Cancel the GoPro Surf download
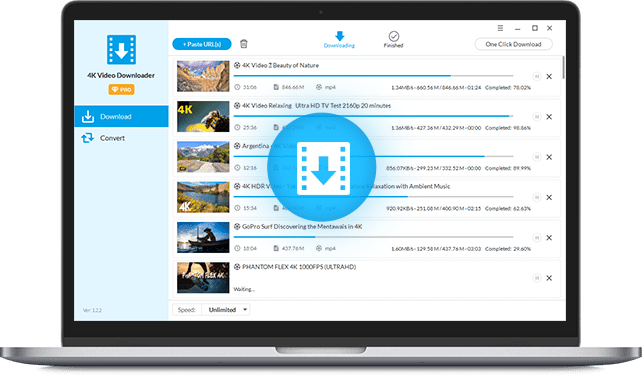 click(x=549, y=238)
